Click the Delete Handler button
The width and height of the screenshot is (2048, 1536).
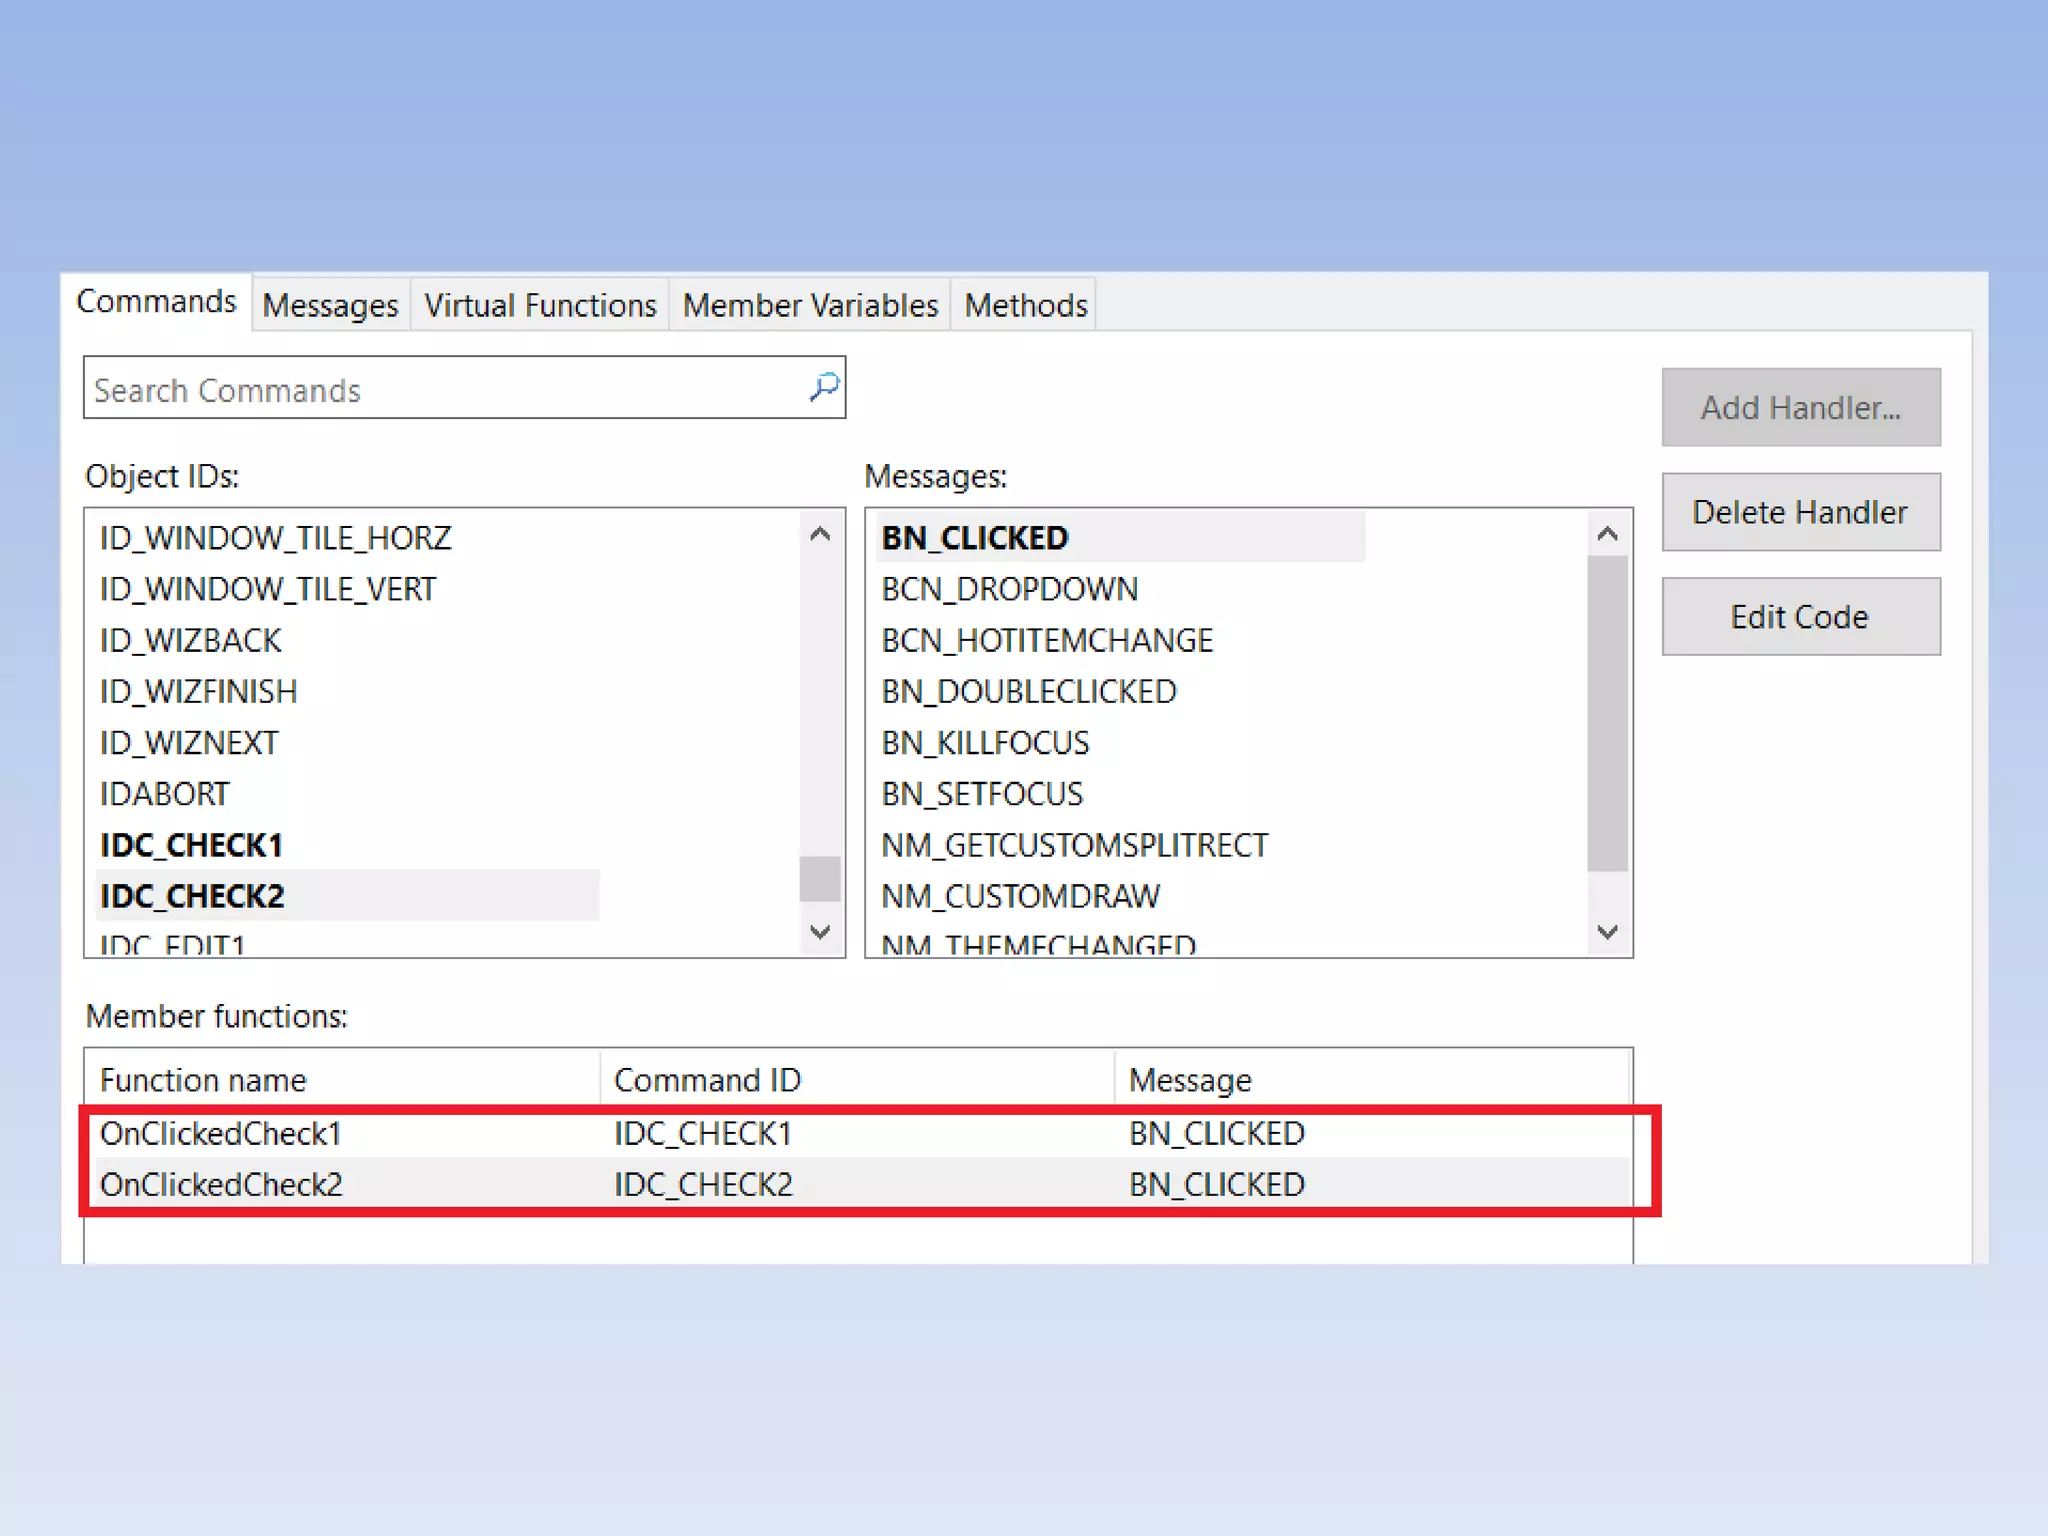(x=1800, y=512)
